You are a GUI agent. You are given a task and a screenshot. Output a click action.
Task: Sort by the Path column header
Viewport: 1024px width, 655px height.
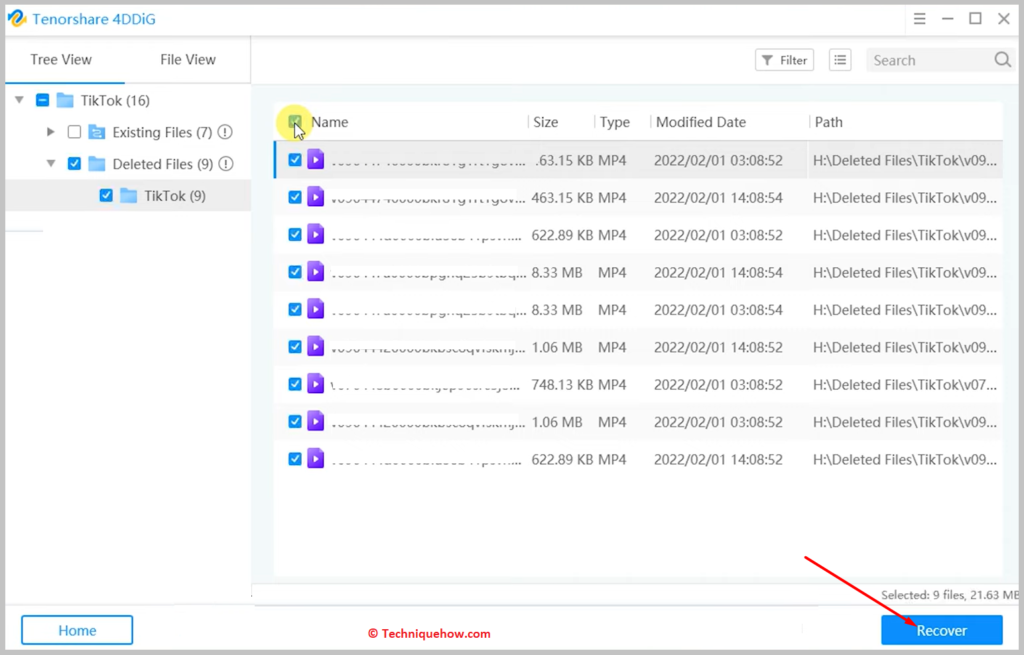point(829,122)
